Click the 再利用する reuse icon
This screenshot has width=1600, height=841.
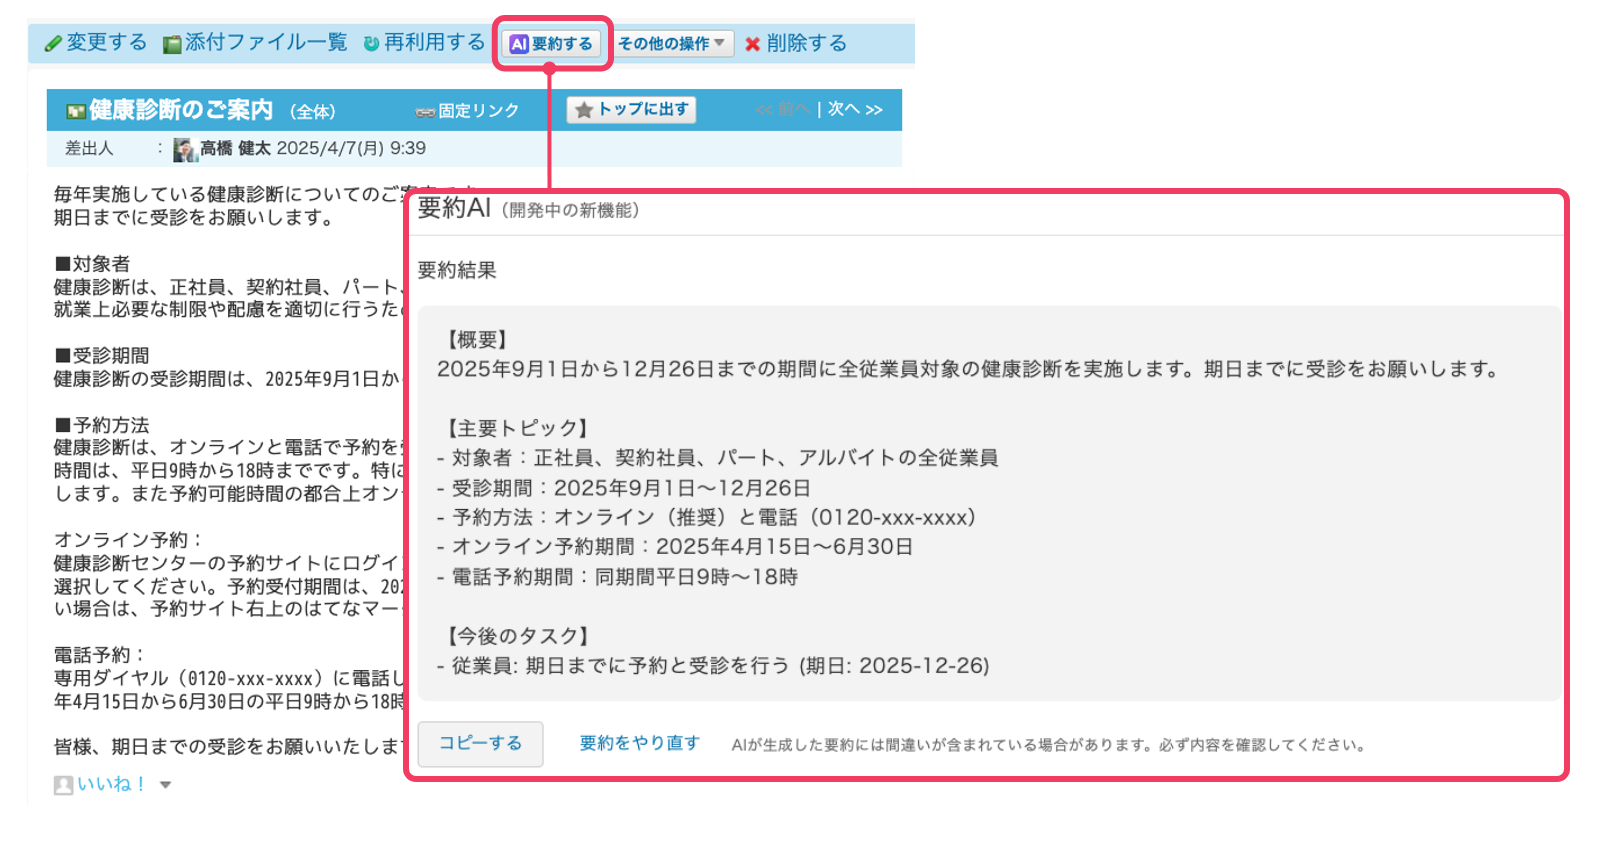tap(371, 44)
